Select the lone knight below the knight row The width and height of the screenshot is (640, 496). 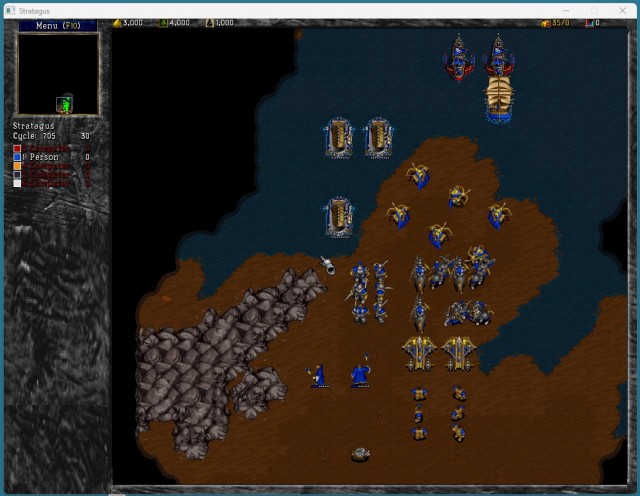pos(420,313)
